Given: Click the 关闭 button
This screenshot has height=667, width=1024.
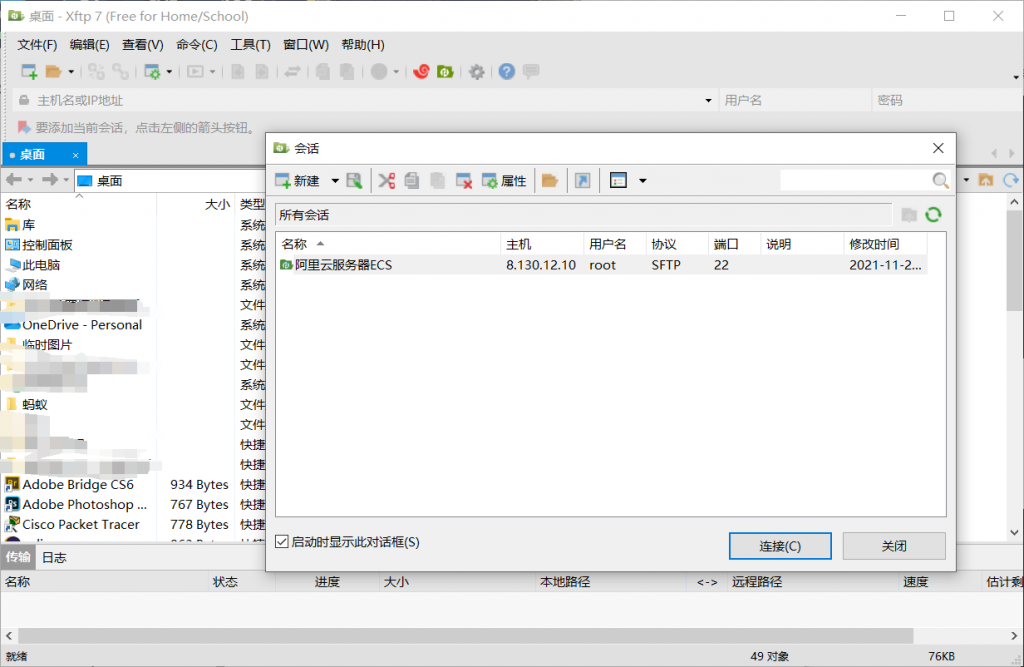Looking at the screenshot, I should [x=893, y=545].
